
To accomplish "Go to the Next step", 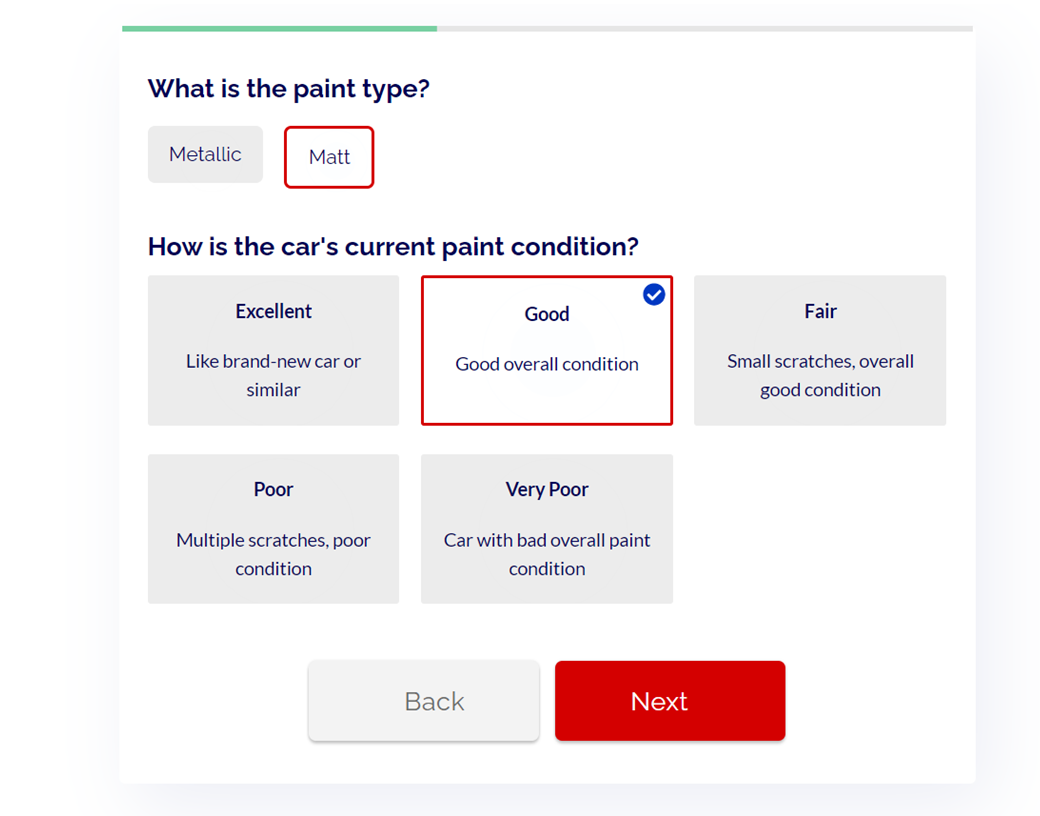I will tap(670, 701).
